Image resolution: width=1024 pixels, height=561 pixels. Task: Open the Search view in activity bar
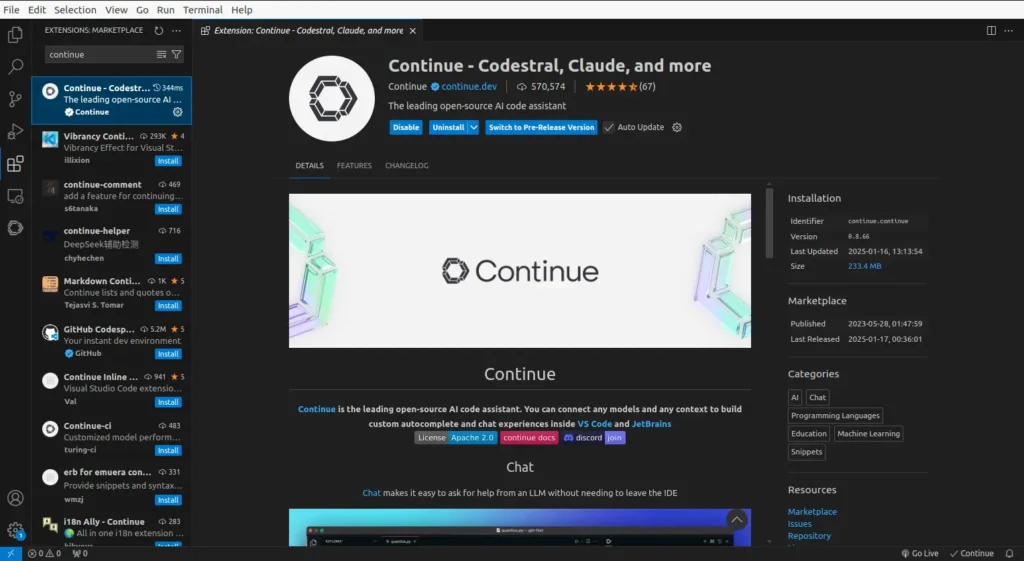pos(15,67)
